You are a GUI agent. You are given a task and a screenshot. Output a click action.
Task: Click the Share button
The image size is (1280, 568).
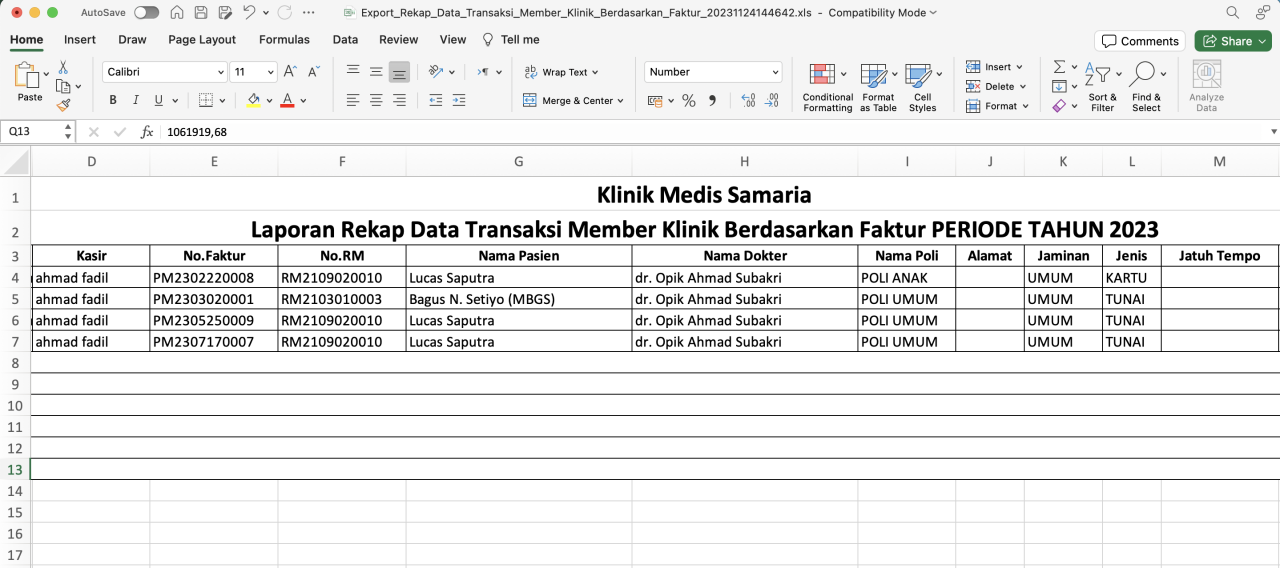tap(1232, 41)
